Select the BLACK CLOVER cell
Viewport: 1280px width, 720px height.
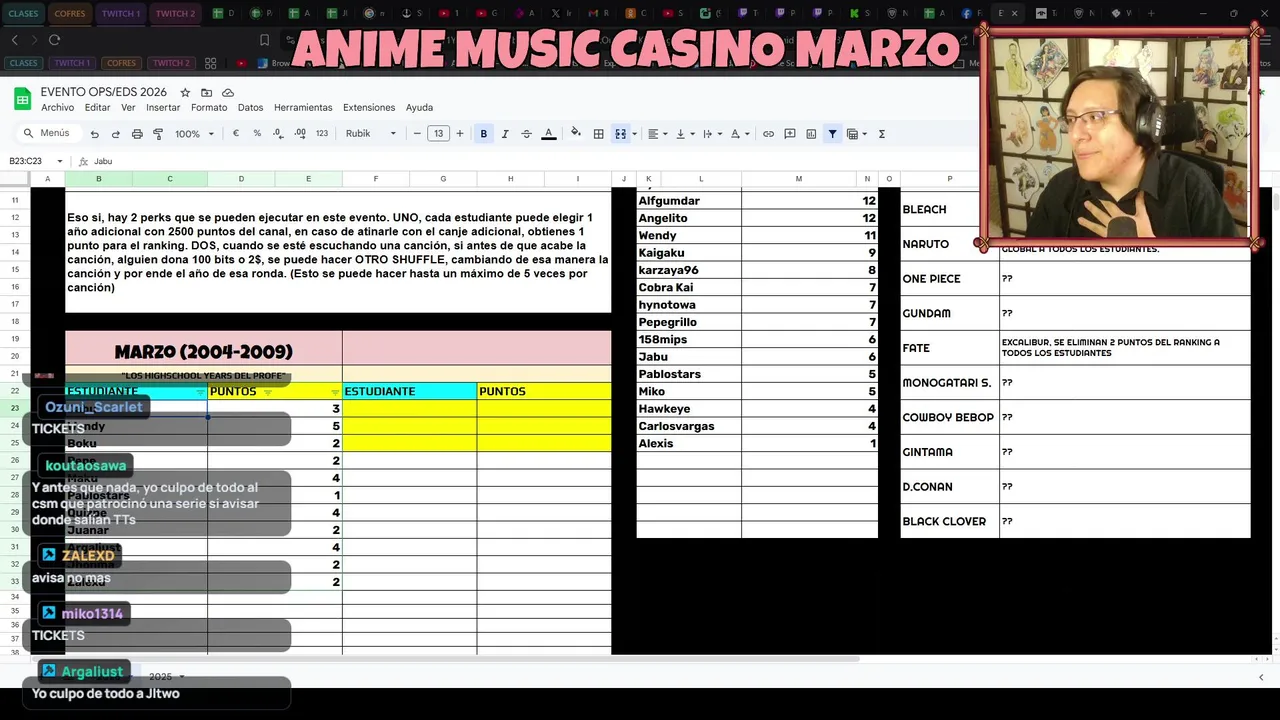pyautogui.click(x=949, y=521)
